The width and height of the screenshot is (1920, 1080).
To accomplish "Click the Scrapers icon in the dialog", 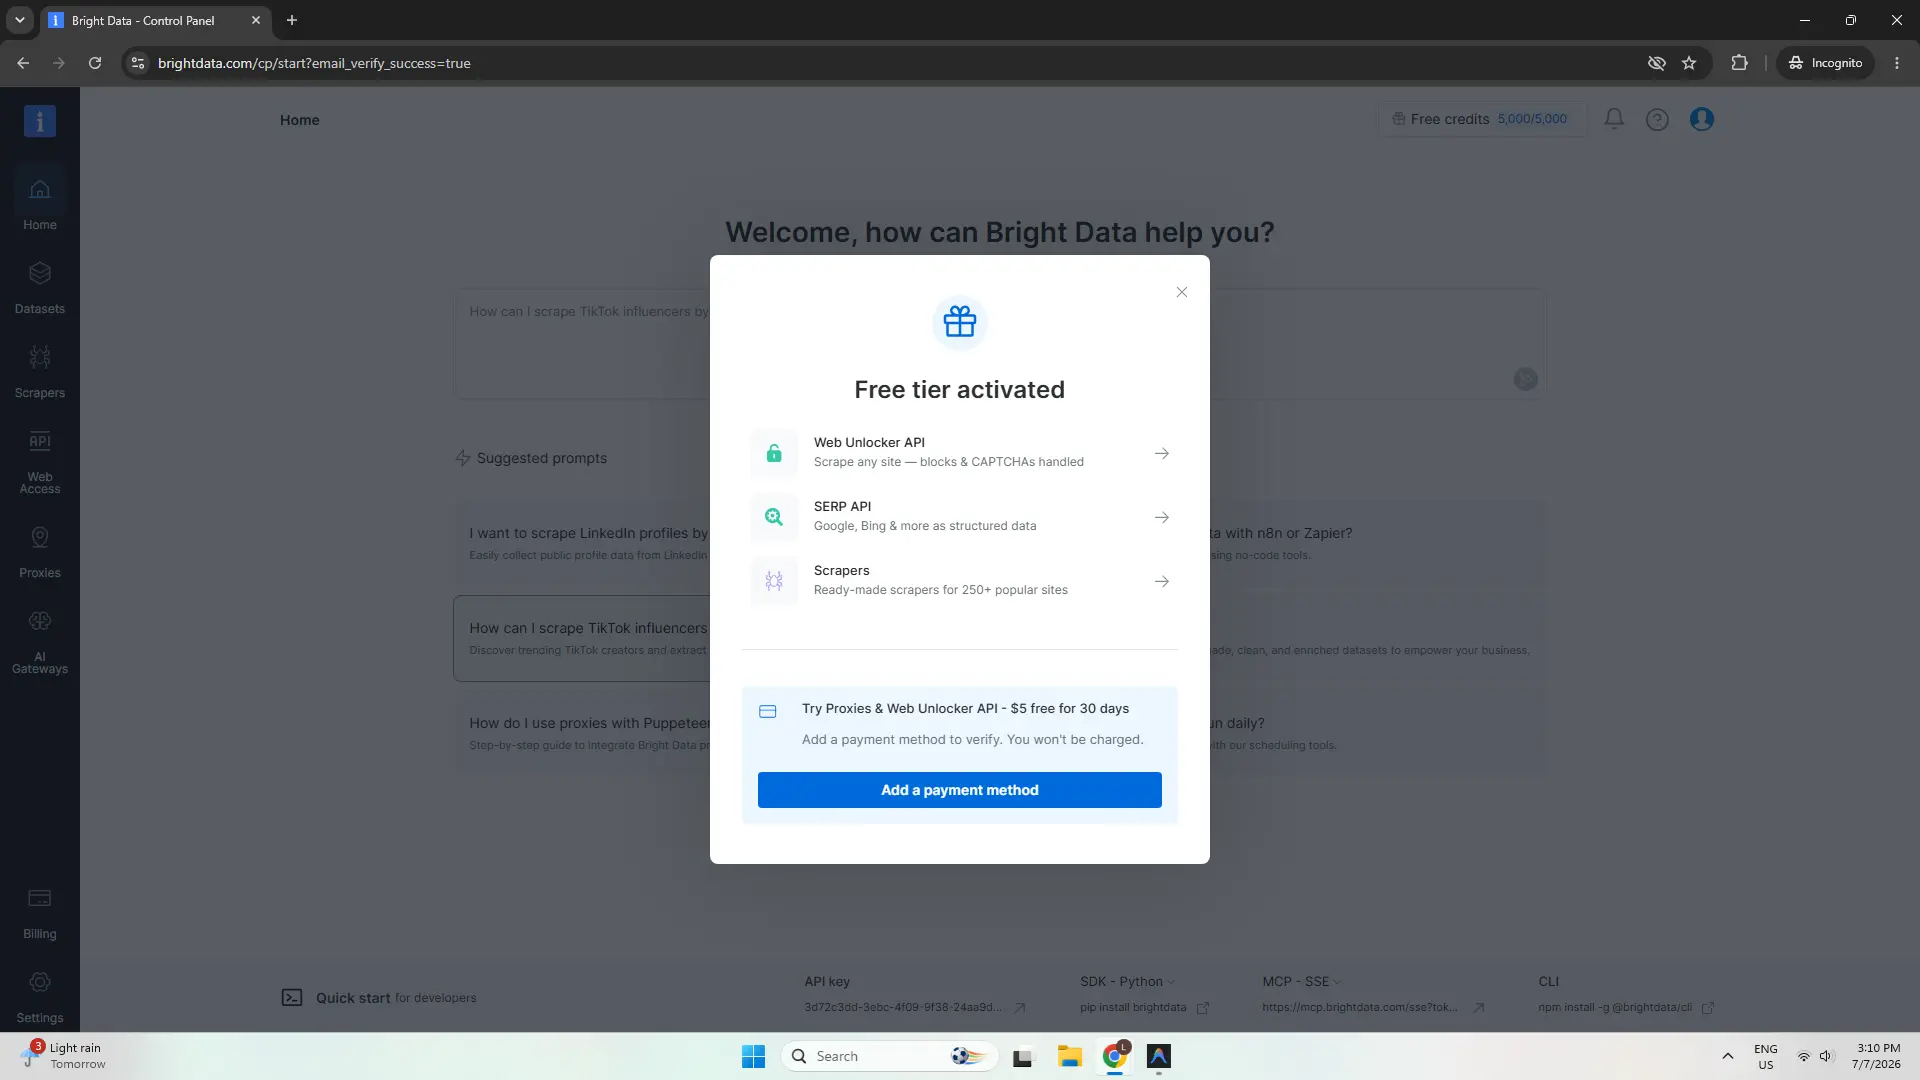I will click(x=774, y=581).
